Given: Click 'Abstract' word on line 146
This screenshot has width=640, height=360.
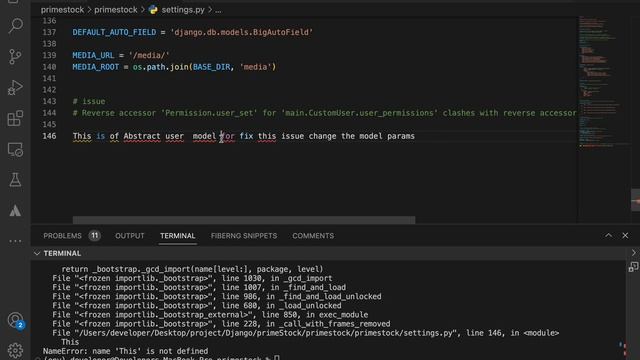Looking at the screenshot, I should 142,136.
